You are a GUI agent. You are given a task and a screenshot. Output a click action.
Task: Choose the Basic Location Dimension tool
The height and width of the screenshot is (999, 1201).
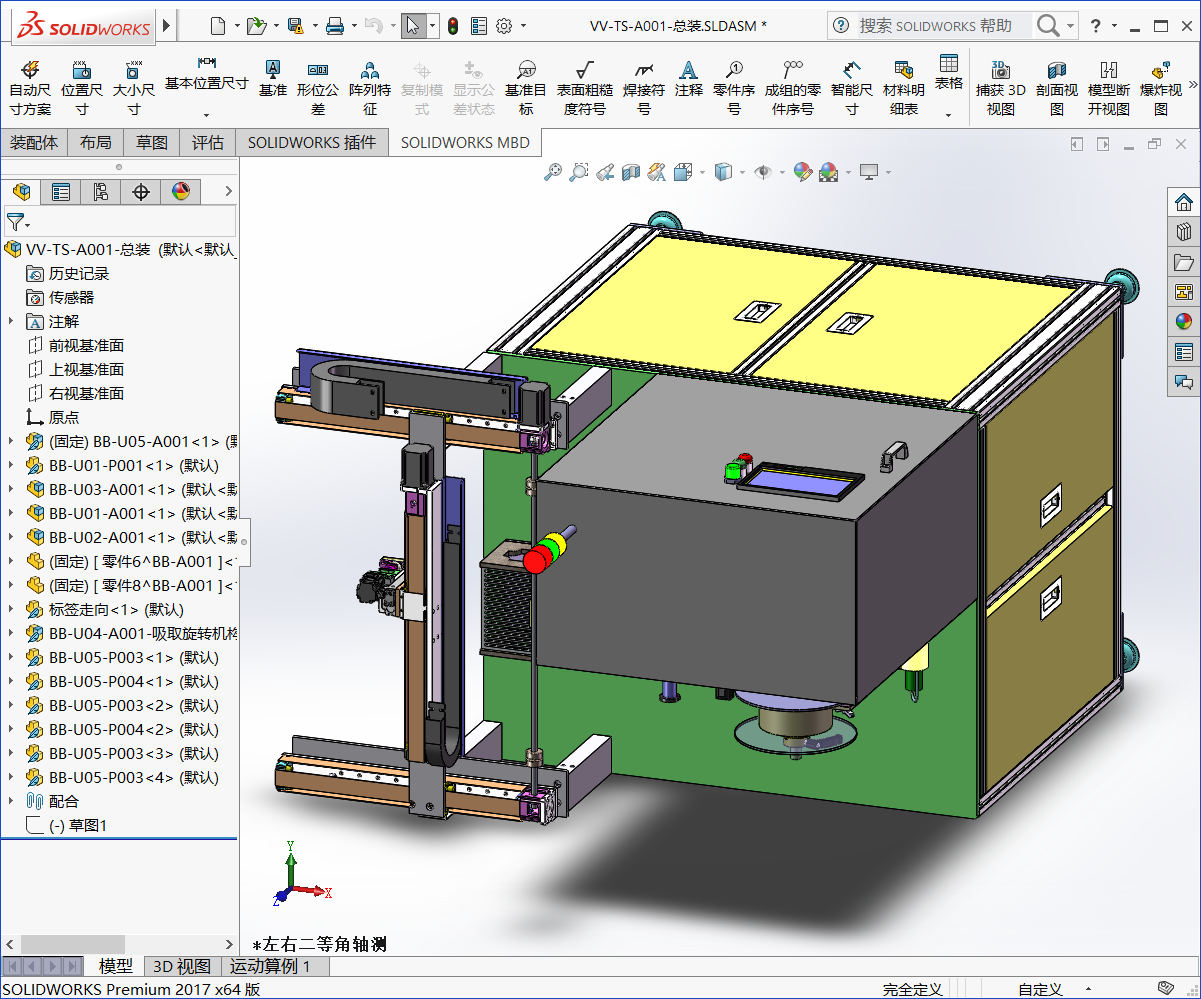(x=206, y=73)
